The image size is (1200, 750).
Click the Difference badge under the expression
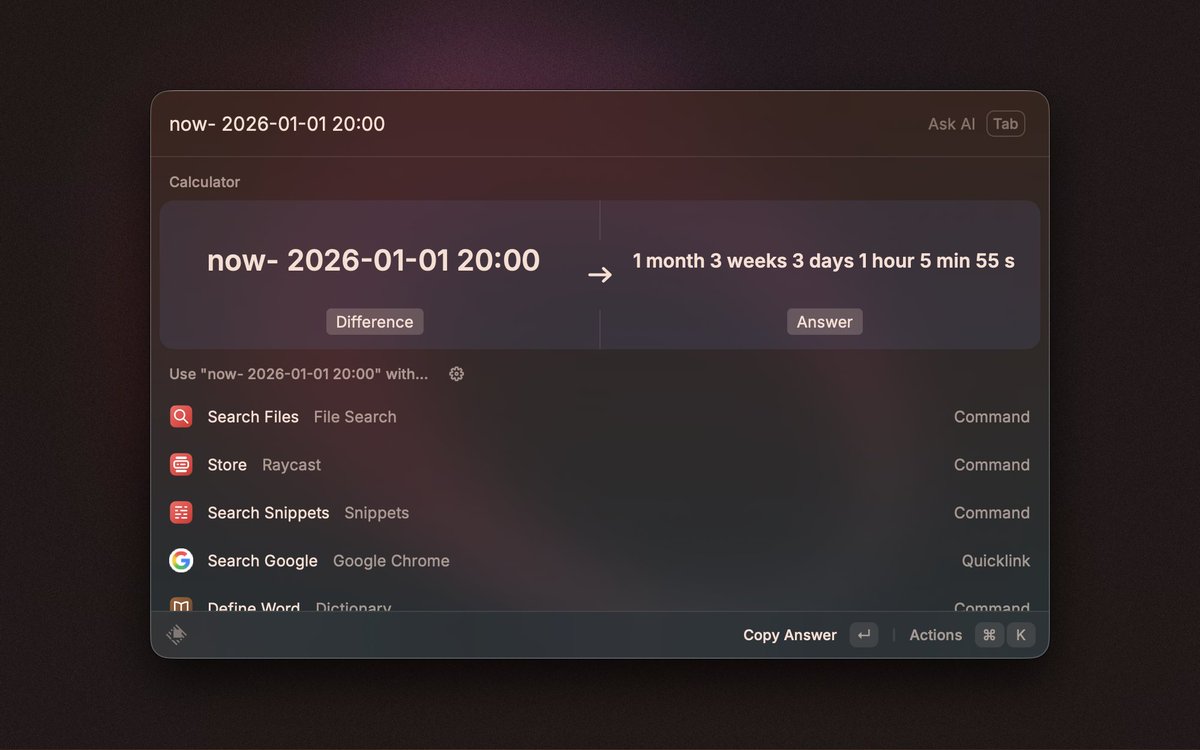tap(374, 321)
